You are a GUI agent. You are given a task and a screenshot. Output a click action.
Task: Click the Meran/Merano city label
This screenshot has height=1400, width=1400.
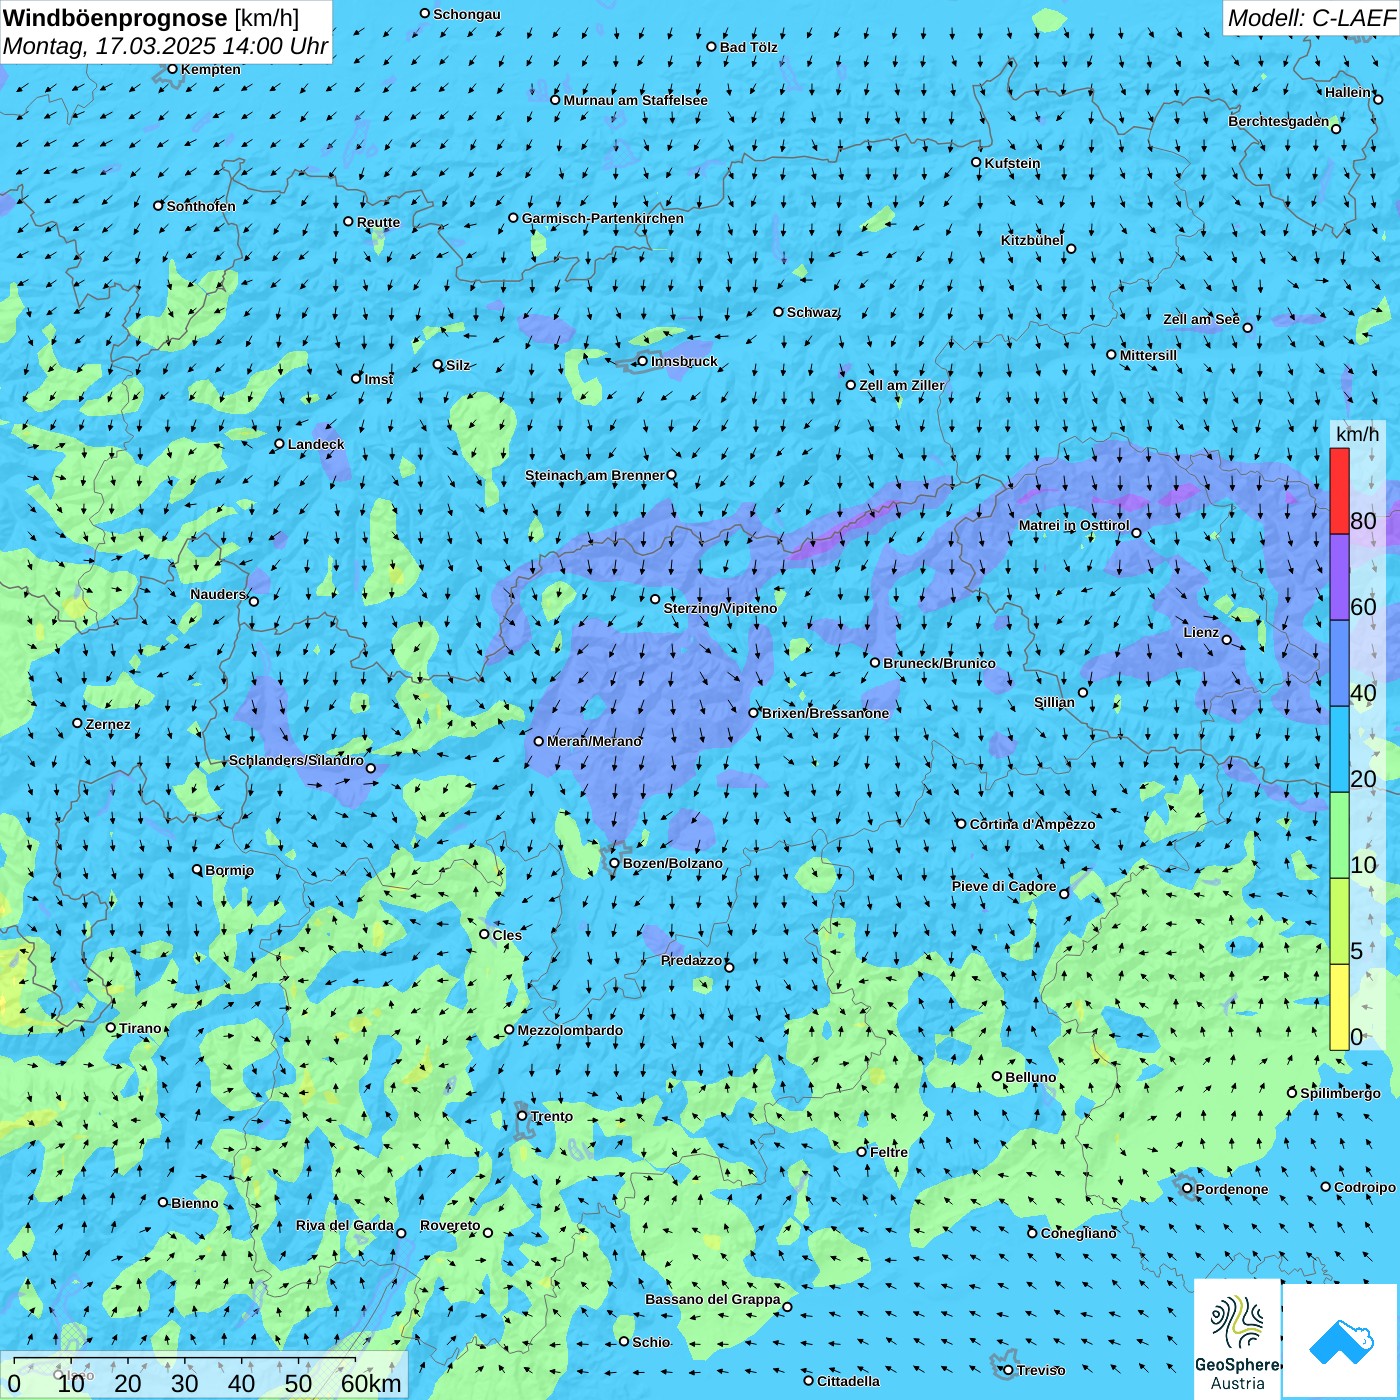(594, 741)
